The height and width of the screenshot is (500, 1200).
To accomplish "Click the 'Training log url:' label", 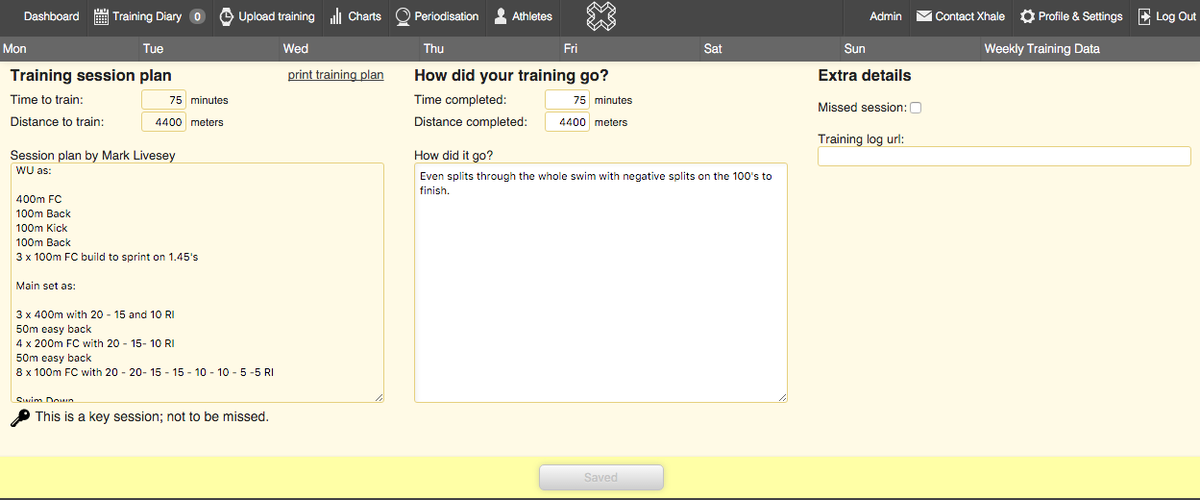I will 861,139.
